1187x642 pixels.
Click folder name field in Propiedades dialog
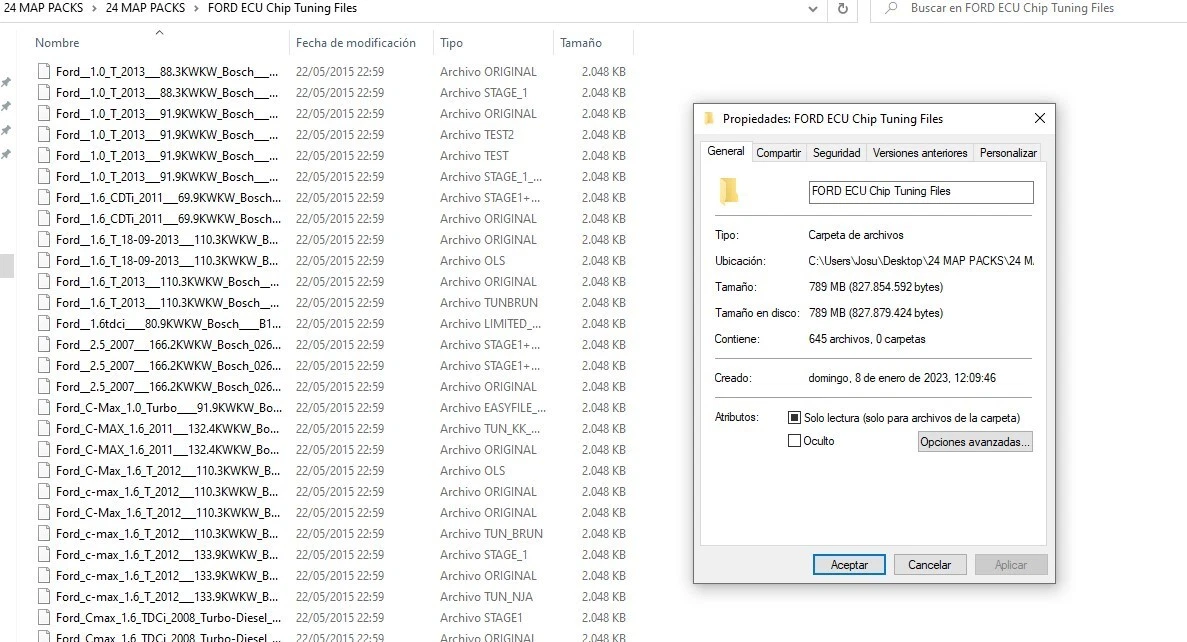coord(921,192)
